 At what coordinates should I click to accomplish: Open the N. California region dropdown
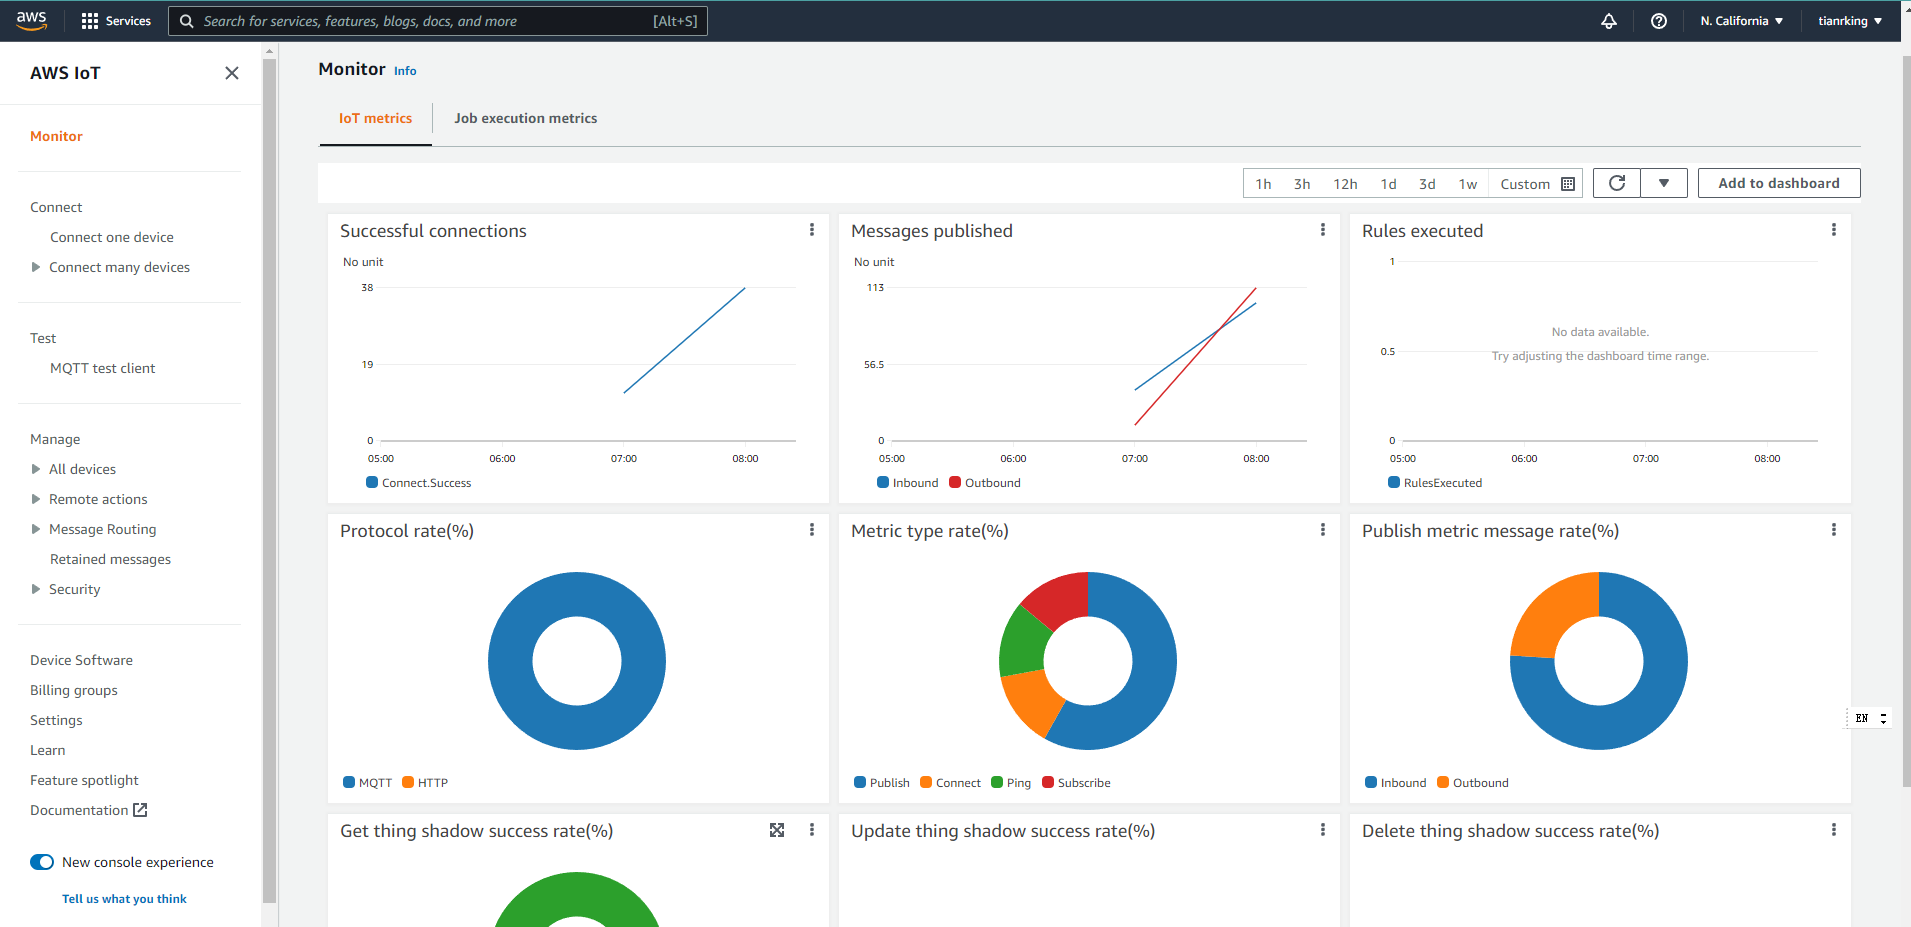[1741, 21]
